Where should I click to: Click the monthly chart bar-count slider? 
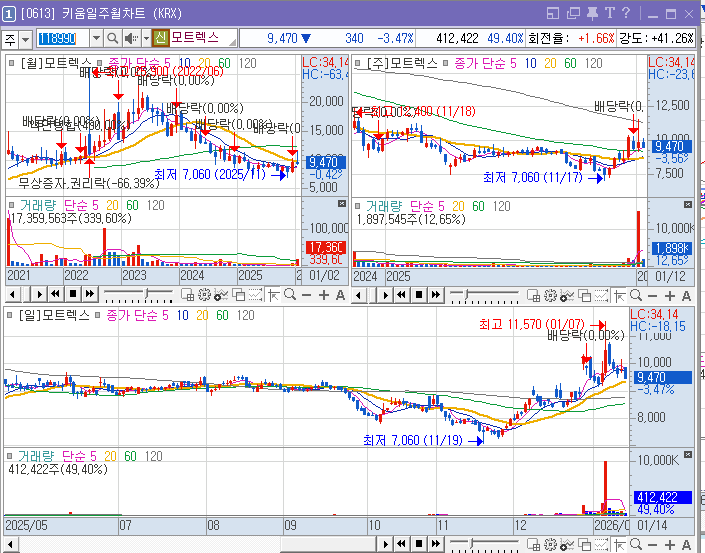[138, 295]
